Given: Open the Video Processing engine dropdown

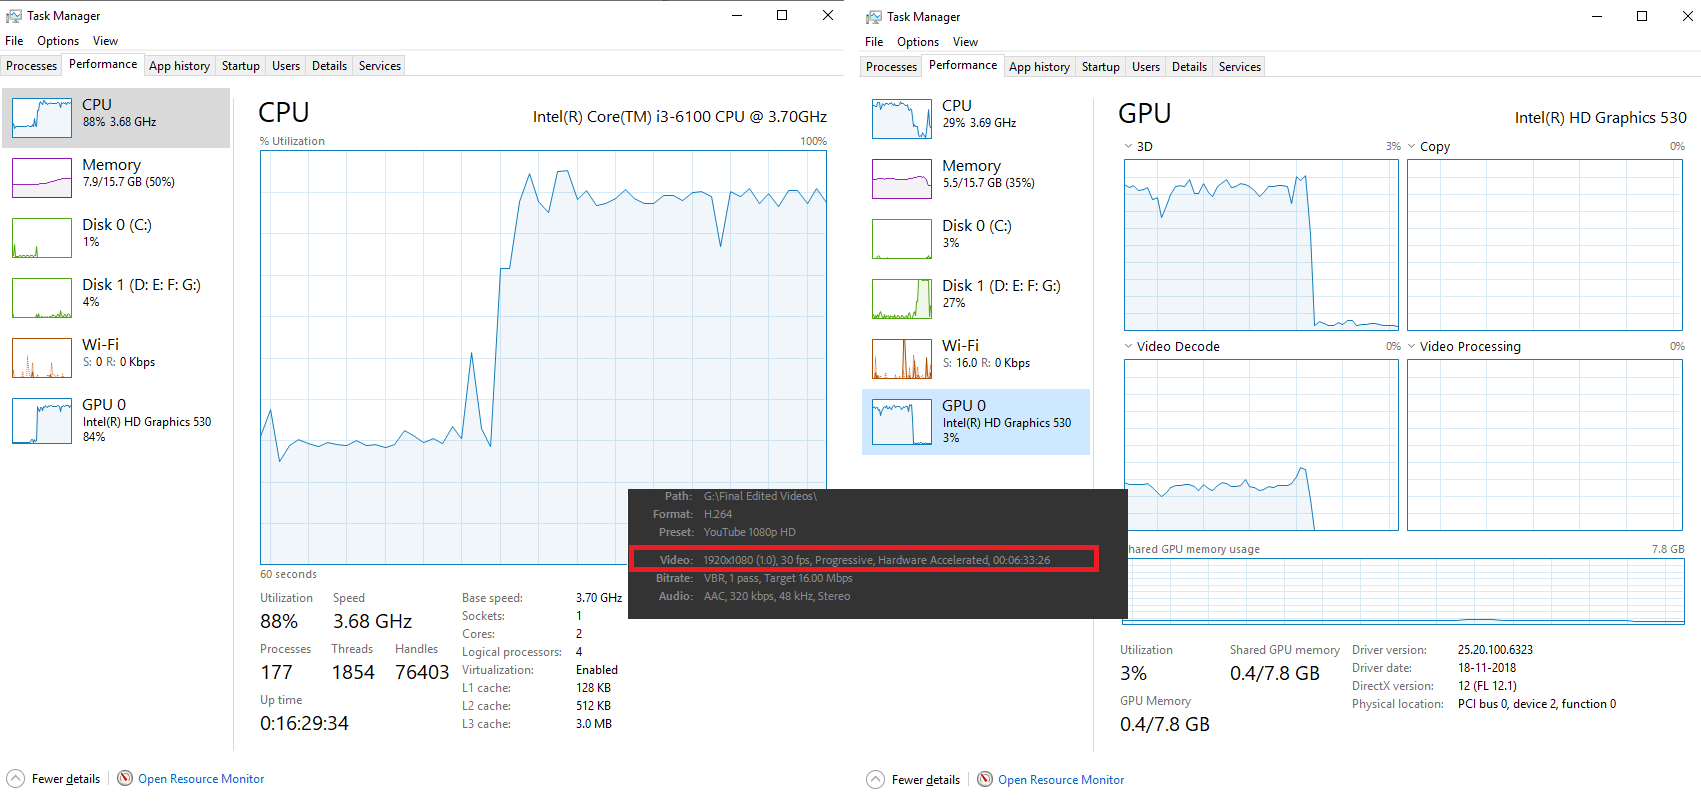Looking at the screenshot, I should [x=1411, y=346].
